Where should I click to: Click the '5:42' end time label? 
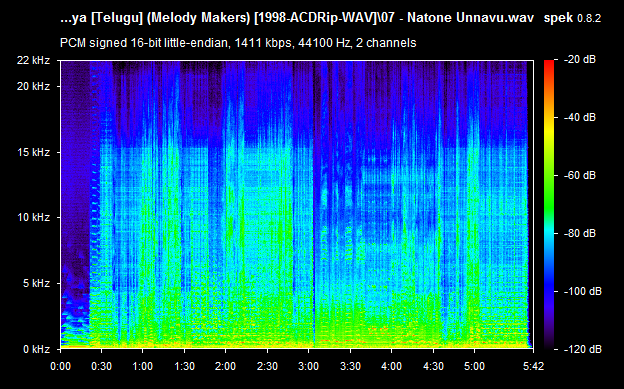pyautogui.click(x=533, y=366)
